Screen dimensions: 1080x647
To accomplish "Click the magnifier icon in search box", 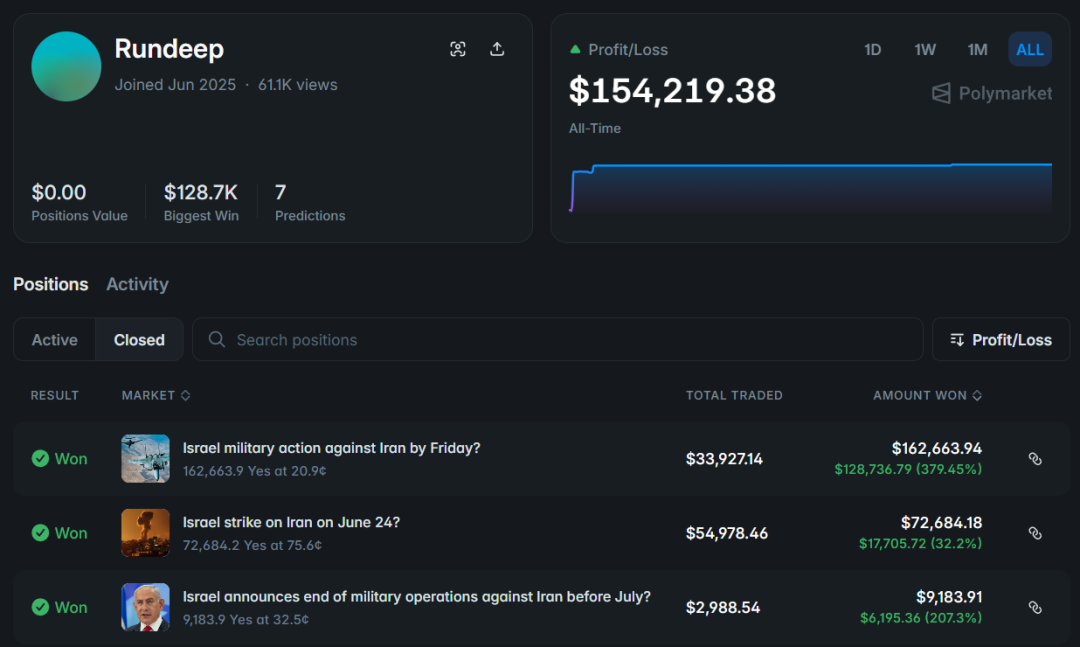I will (x=216, y=340).
